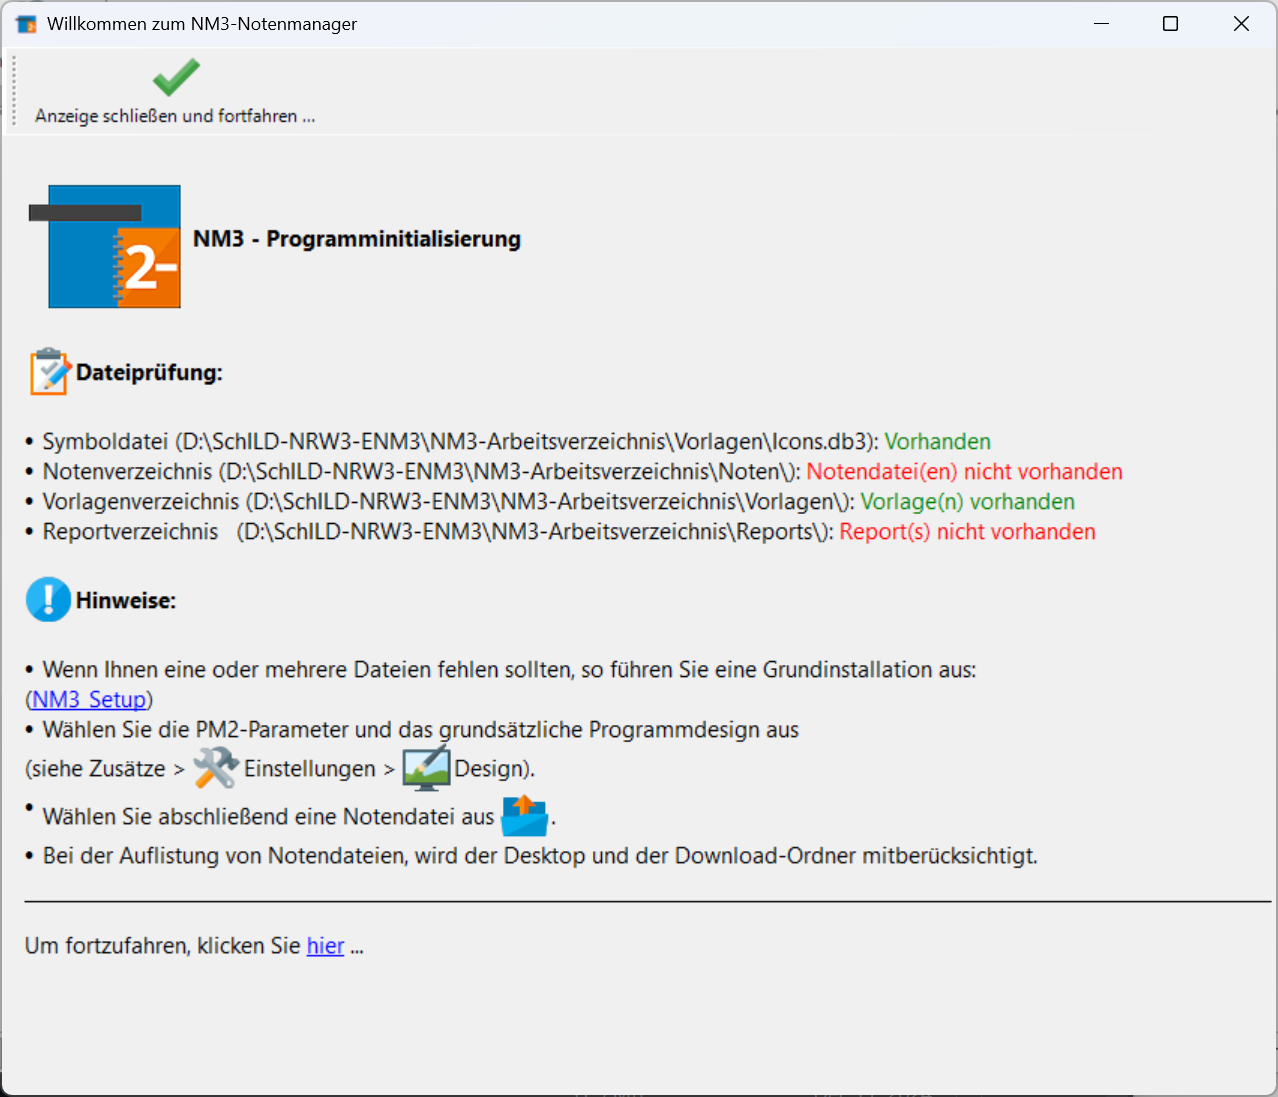Click the 'Design).' text
The width and height of the screenshot is (1278, 1097).
tap(495, 769)
